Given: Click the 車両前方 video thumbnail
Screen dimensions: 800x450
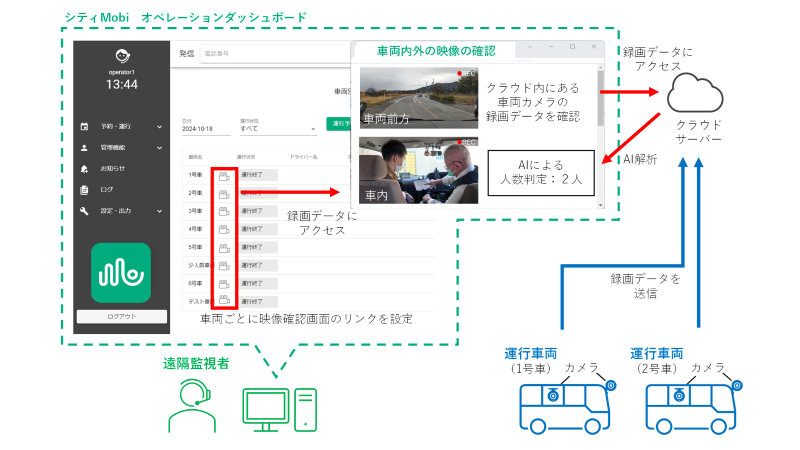Looking at the screenshot, I should pos(419,98).
